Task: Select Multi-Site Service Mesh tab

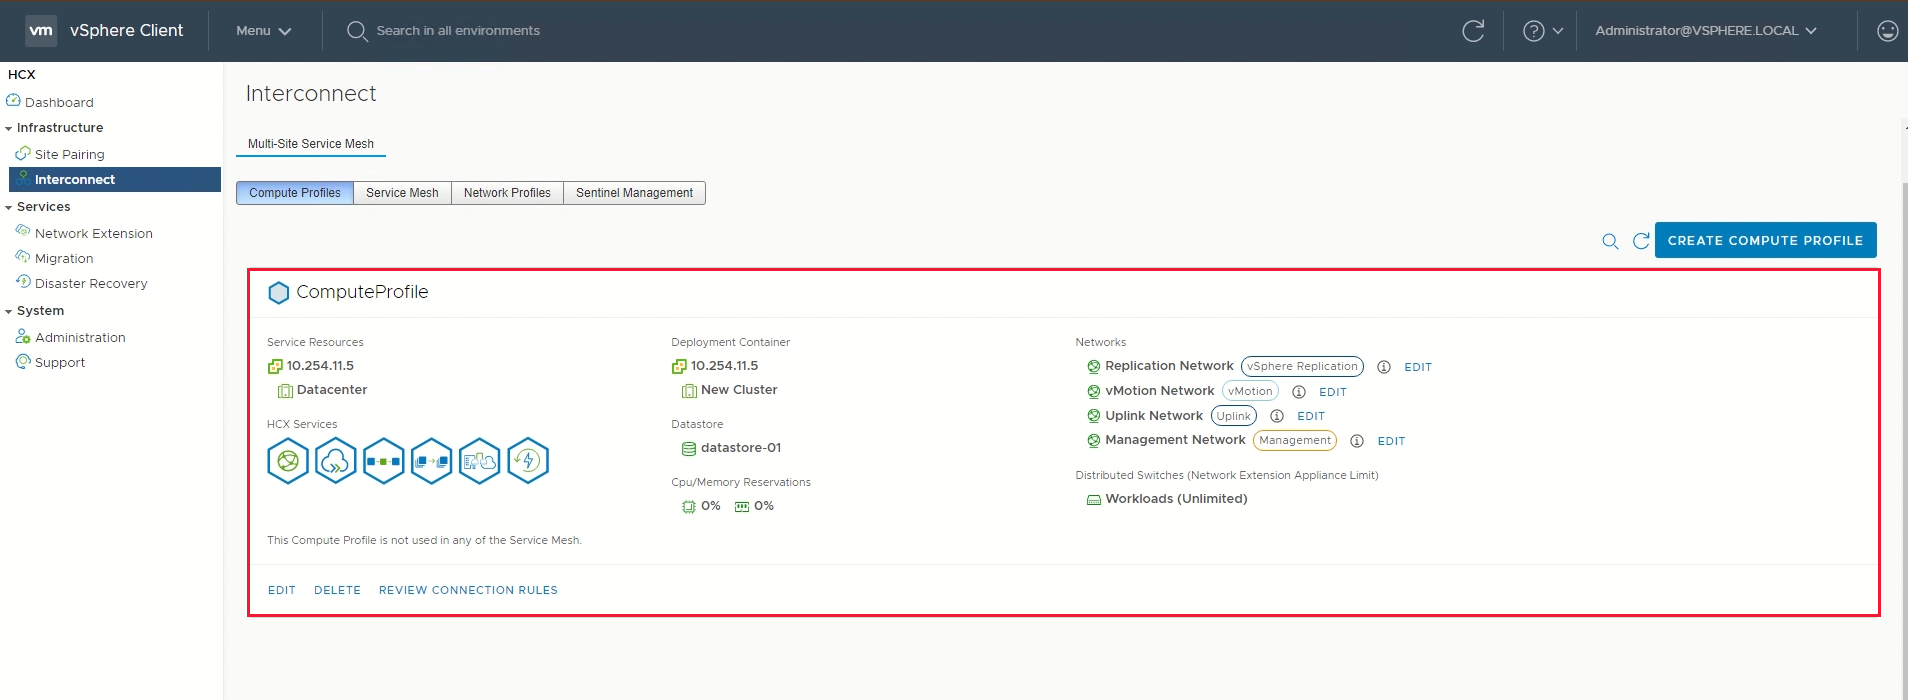Action: click(311, 144)
